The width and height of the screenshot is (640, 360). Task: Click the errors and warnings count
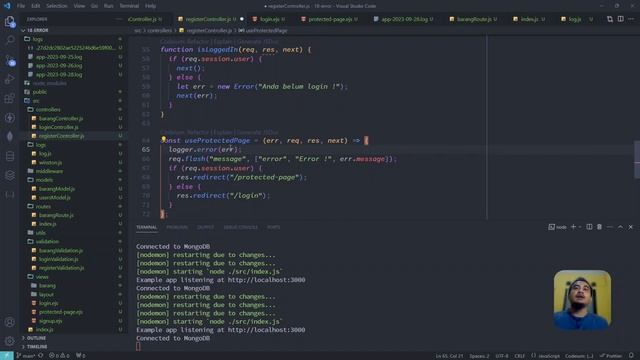coord(59,356)
